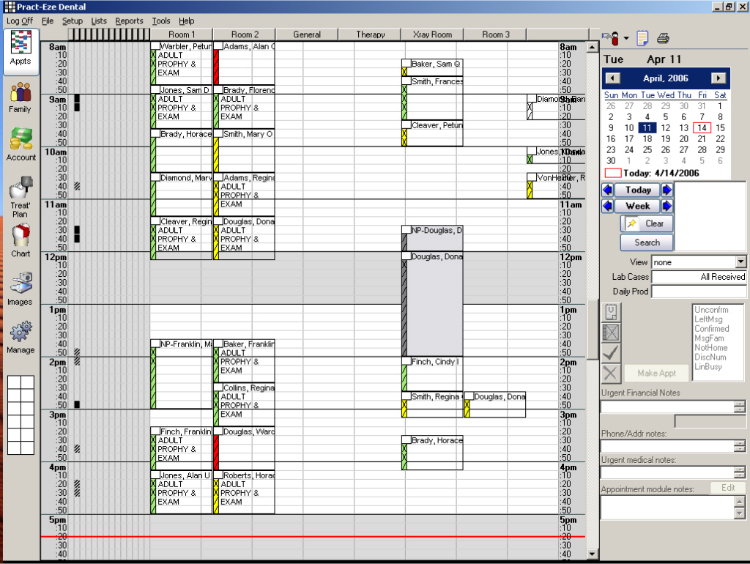Viewport: 750px width, 564px height.
Task: Open dropdown arrow beside traffic light icon
Action: tap(626, 38)
